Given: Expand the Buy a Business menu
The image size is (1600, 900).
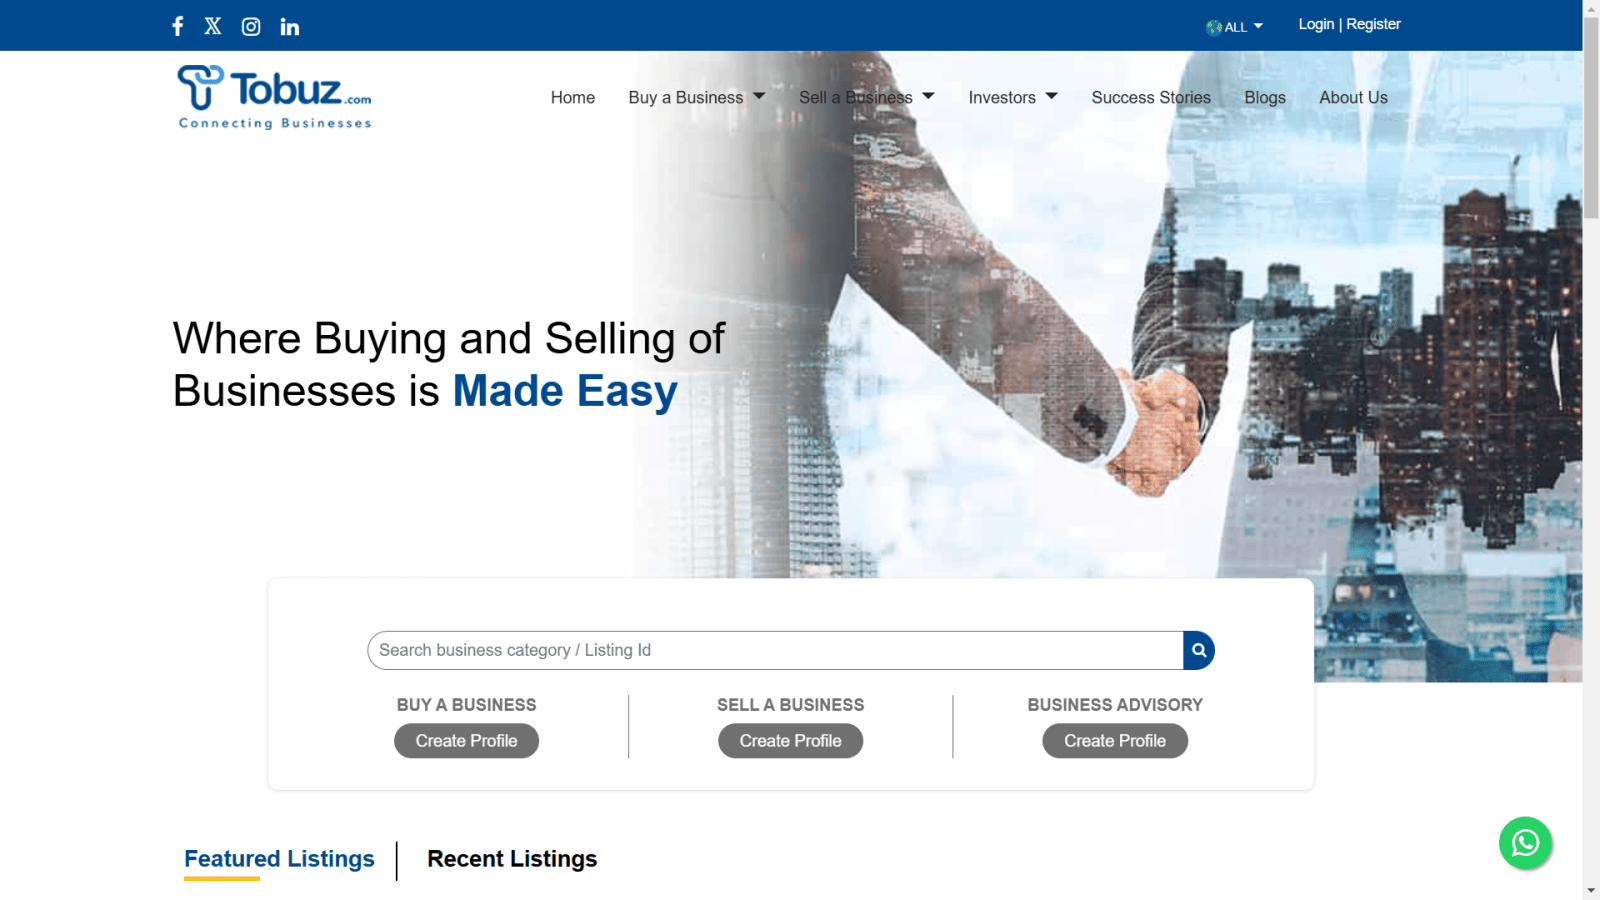Looking at the screenshot, I should pyautogui.click(x=696, y=97).
